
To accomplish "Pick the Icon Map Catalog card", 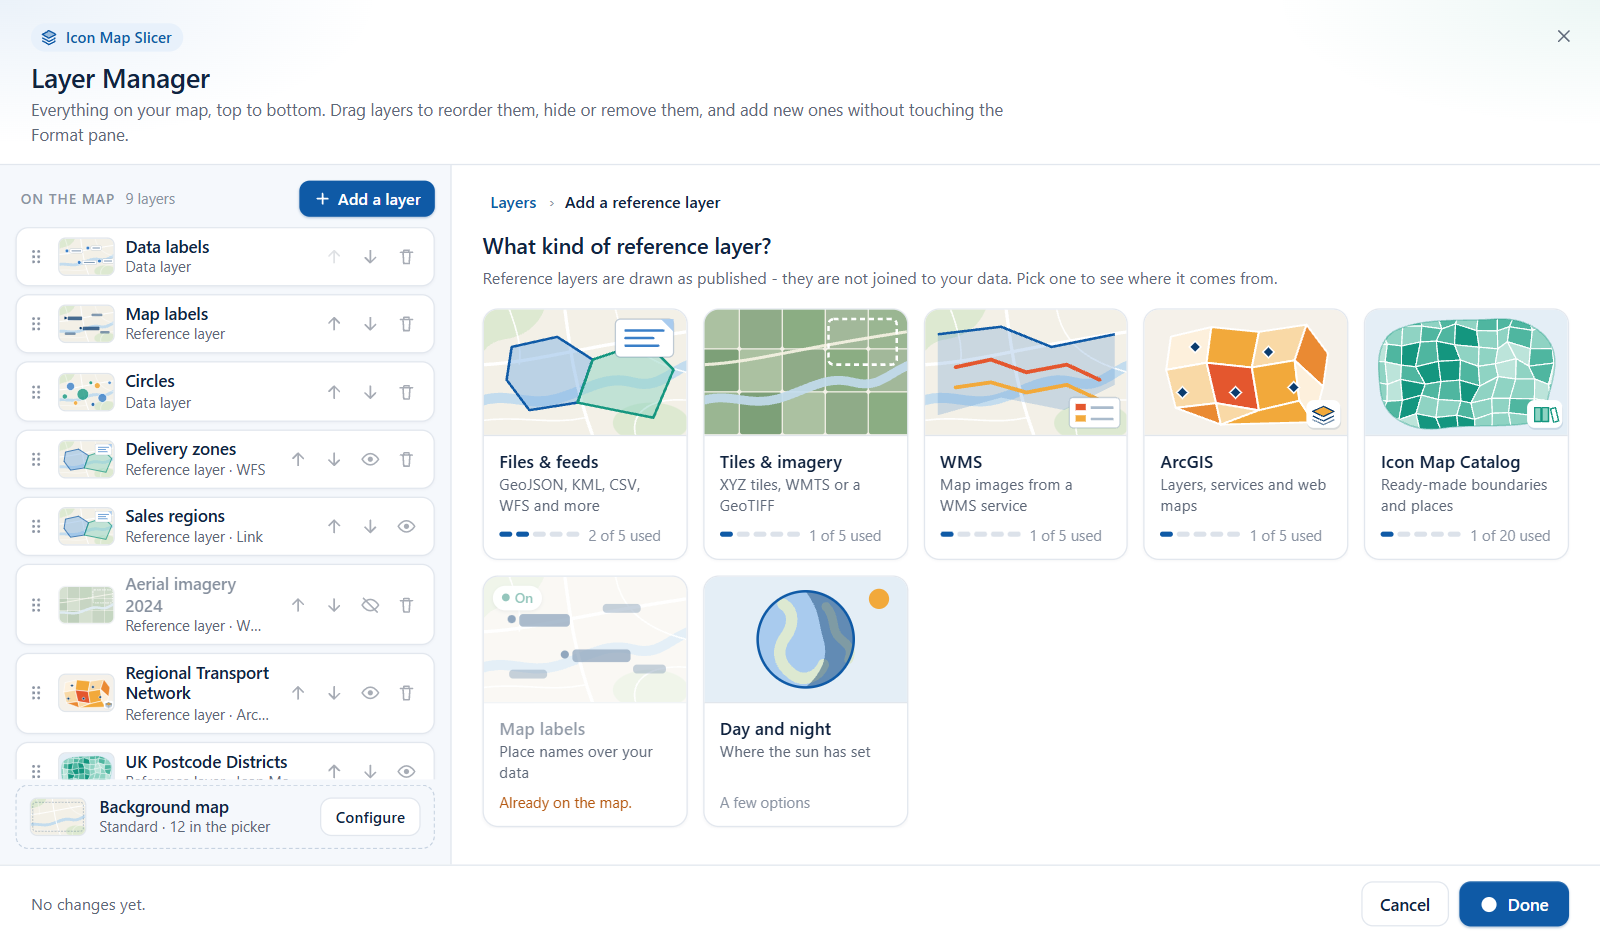I will pyautogui.click(x=1466, y=434).
